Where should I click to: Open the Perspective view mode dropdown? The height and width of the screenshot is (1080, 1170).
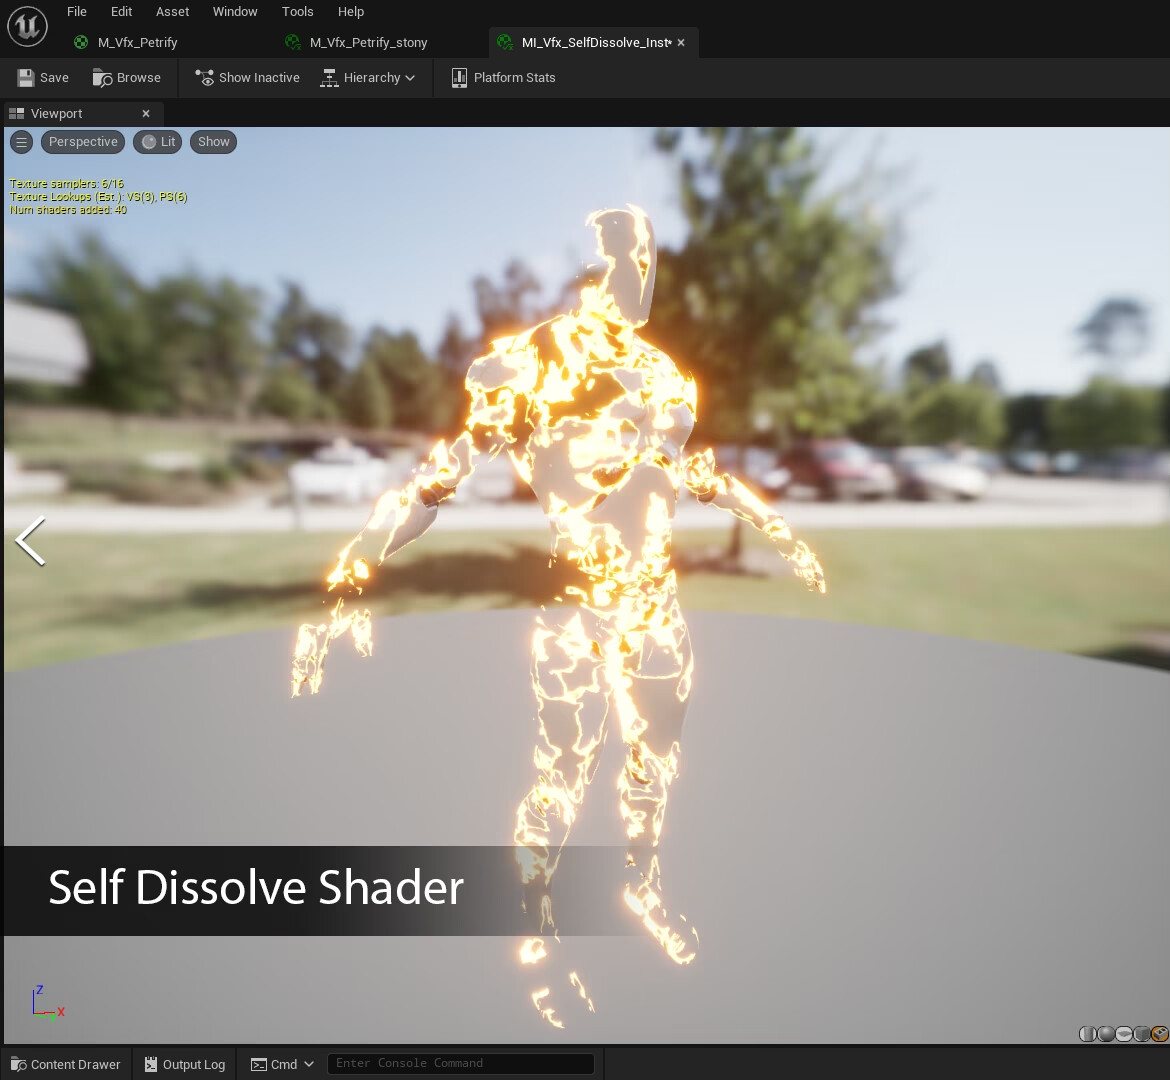(83, 142)
